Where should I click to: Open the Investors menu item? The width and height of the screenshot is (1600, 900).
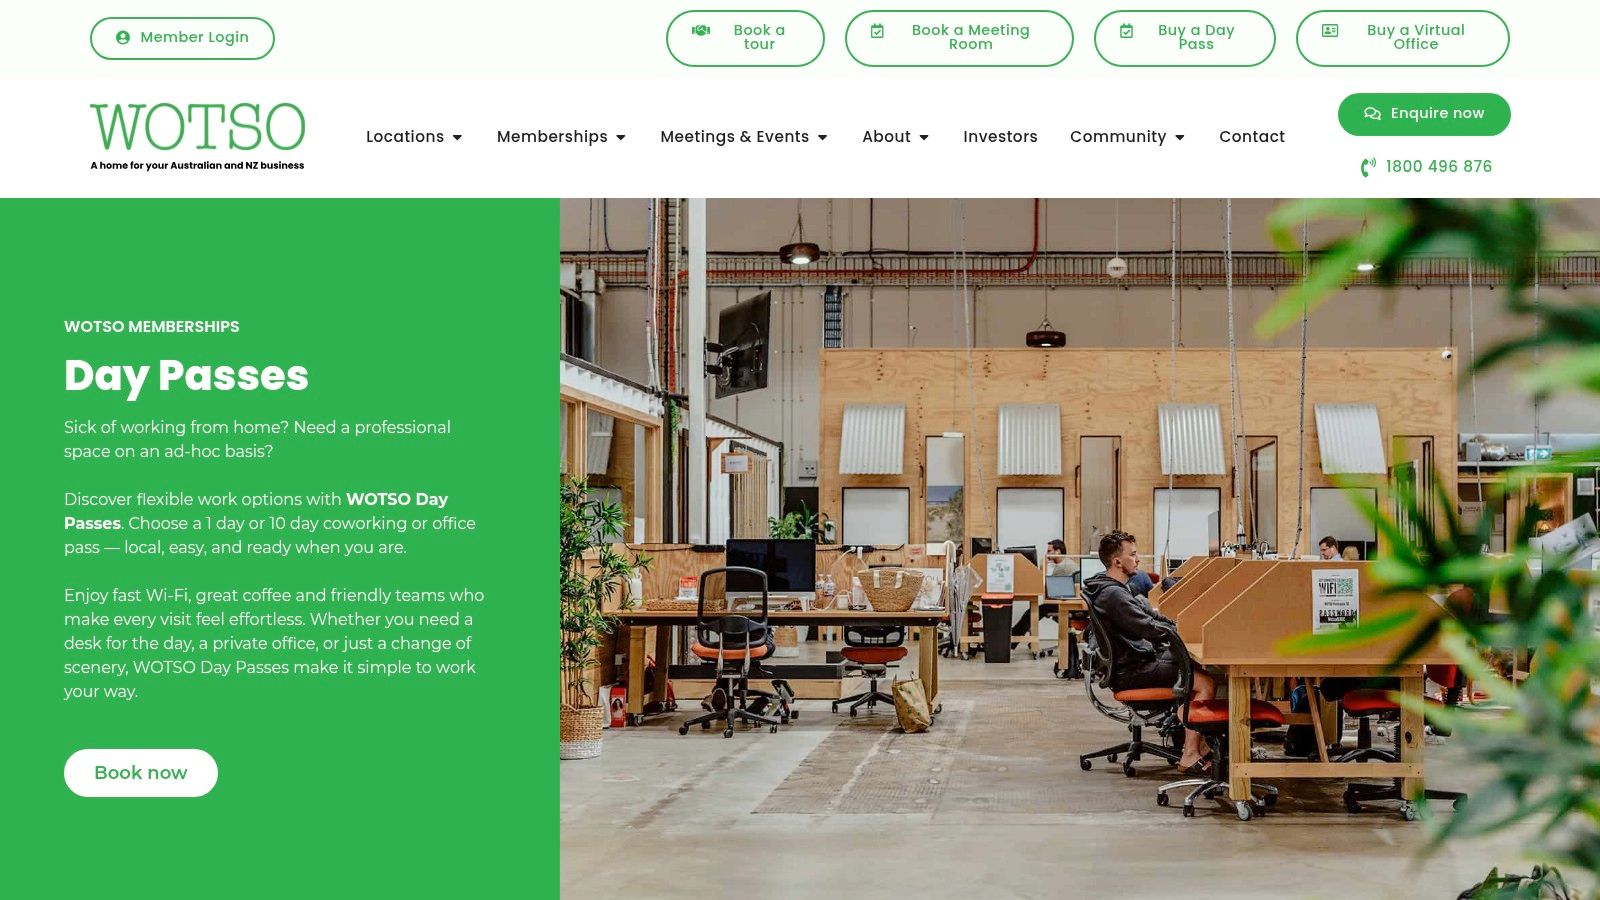pos(1000,137)
